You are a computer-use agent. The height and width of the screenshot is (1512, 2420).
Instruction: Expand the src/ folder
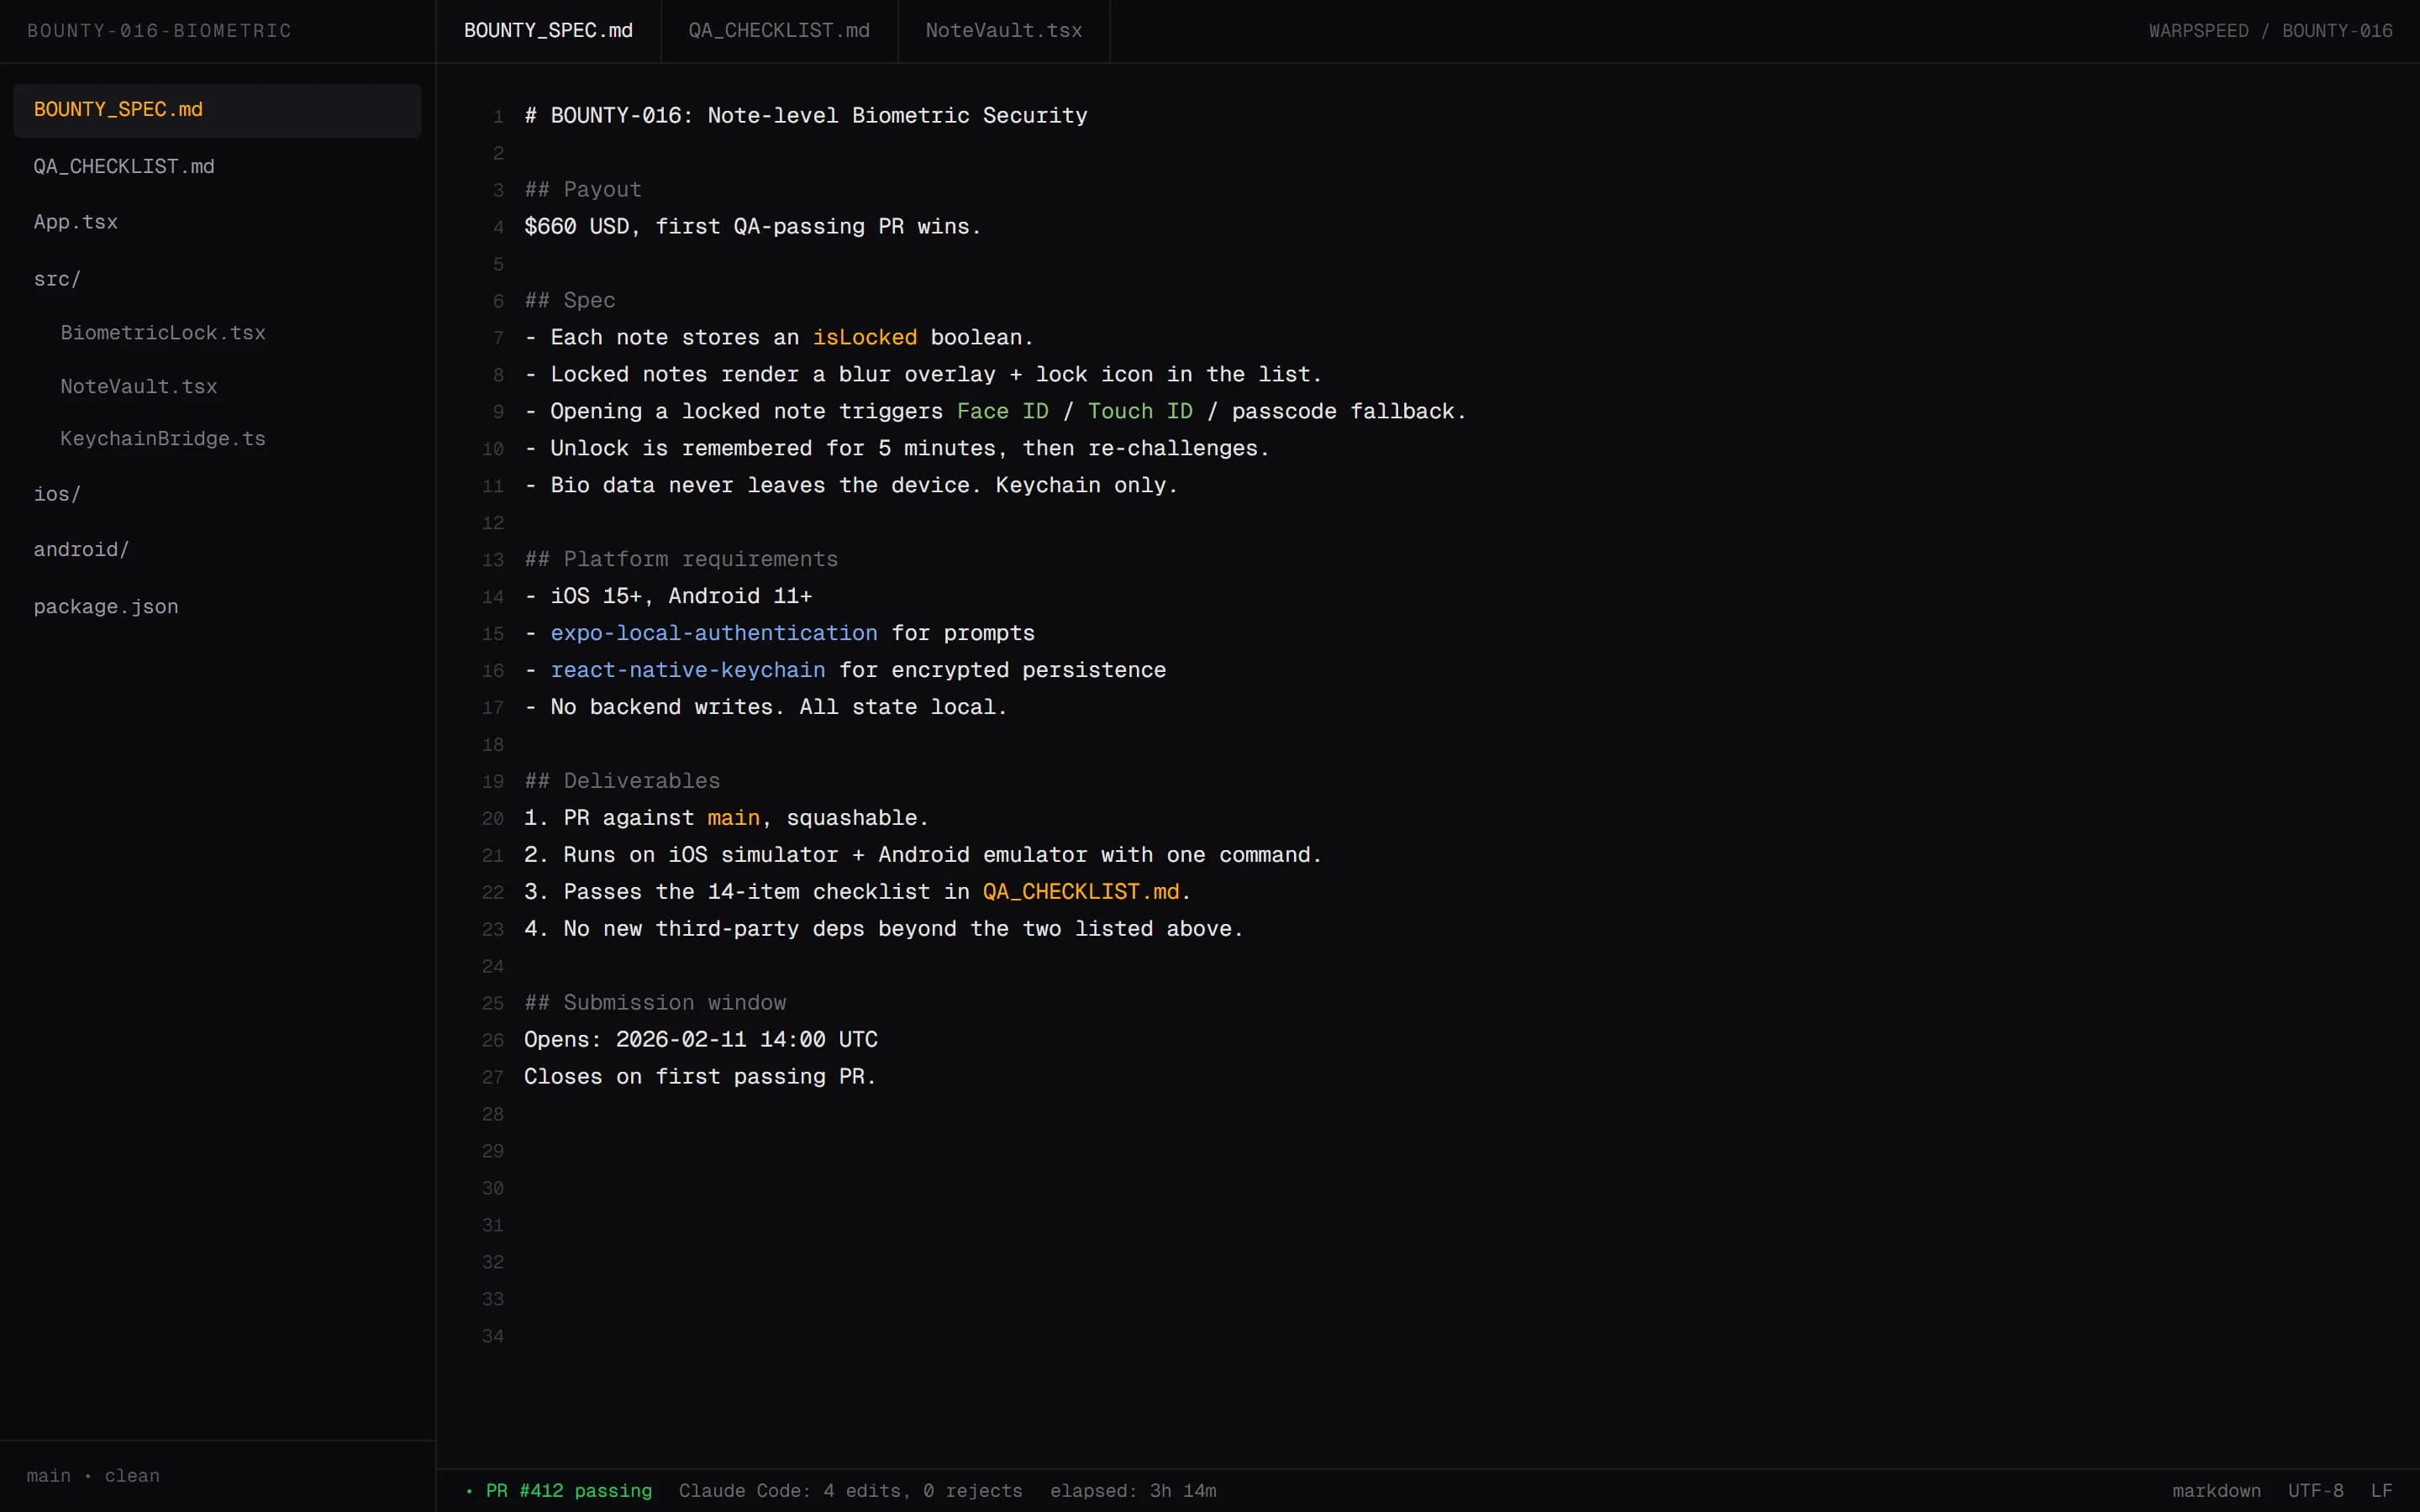[57, 278]
